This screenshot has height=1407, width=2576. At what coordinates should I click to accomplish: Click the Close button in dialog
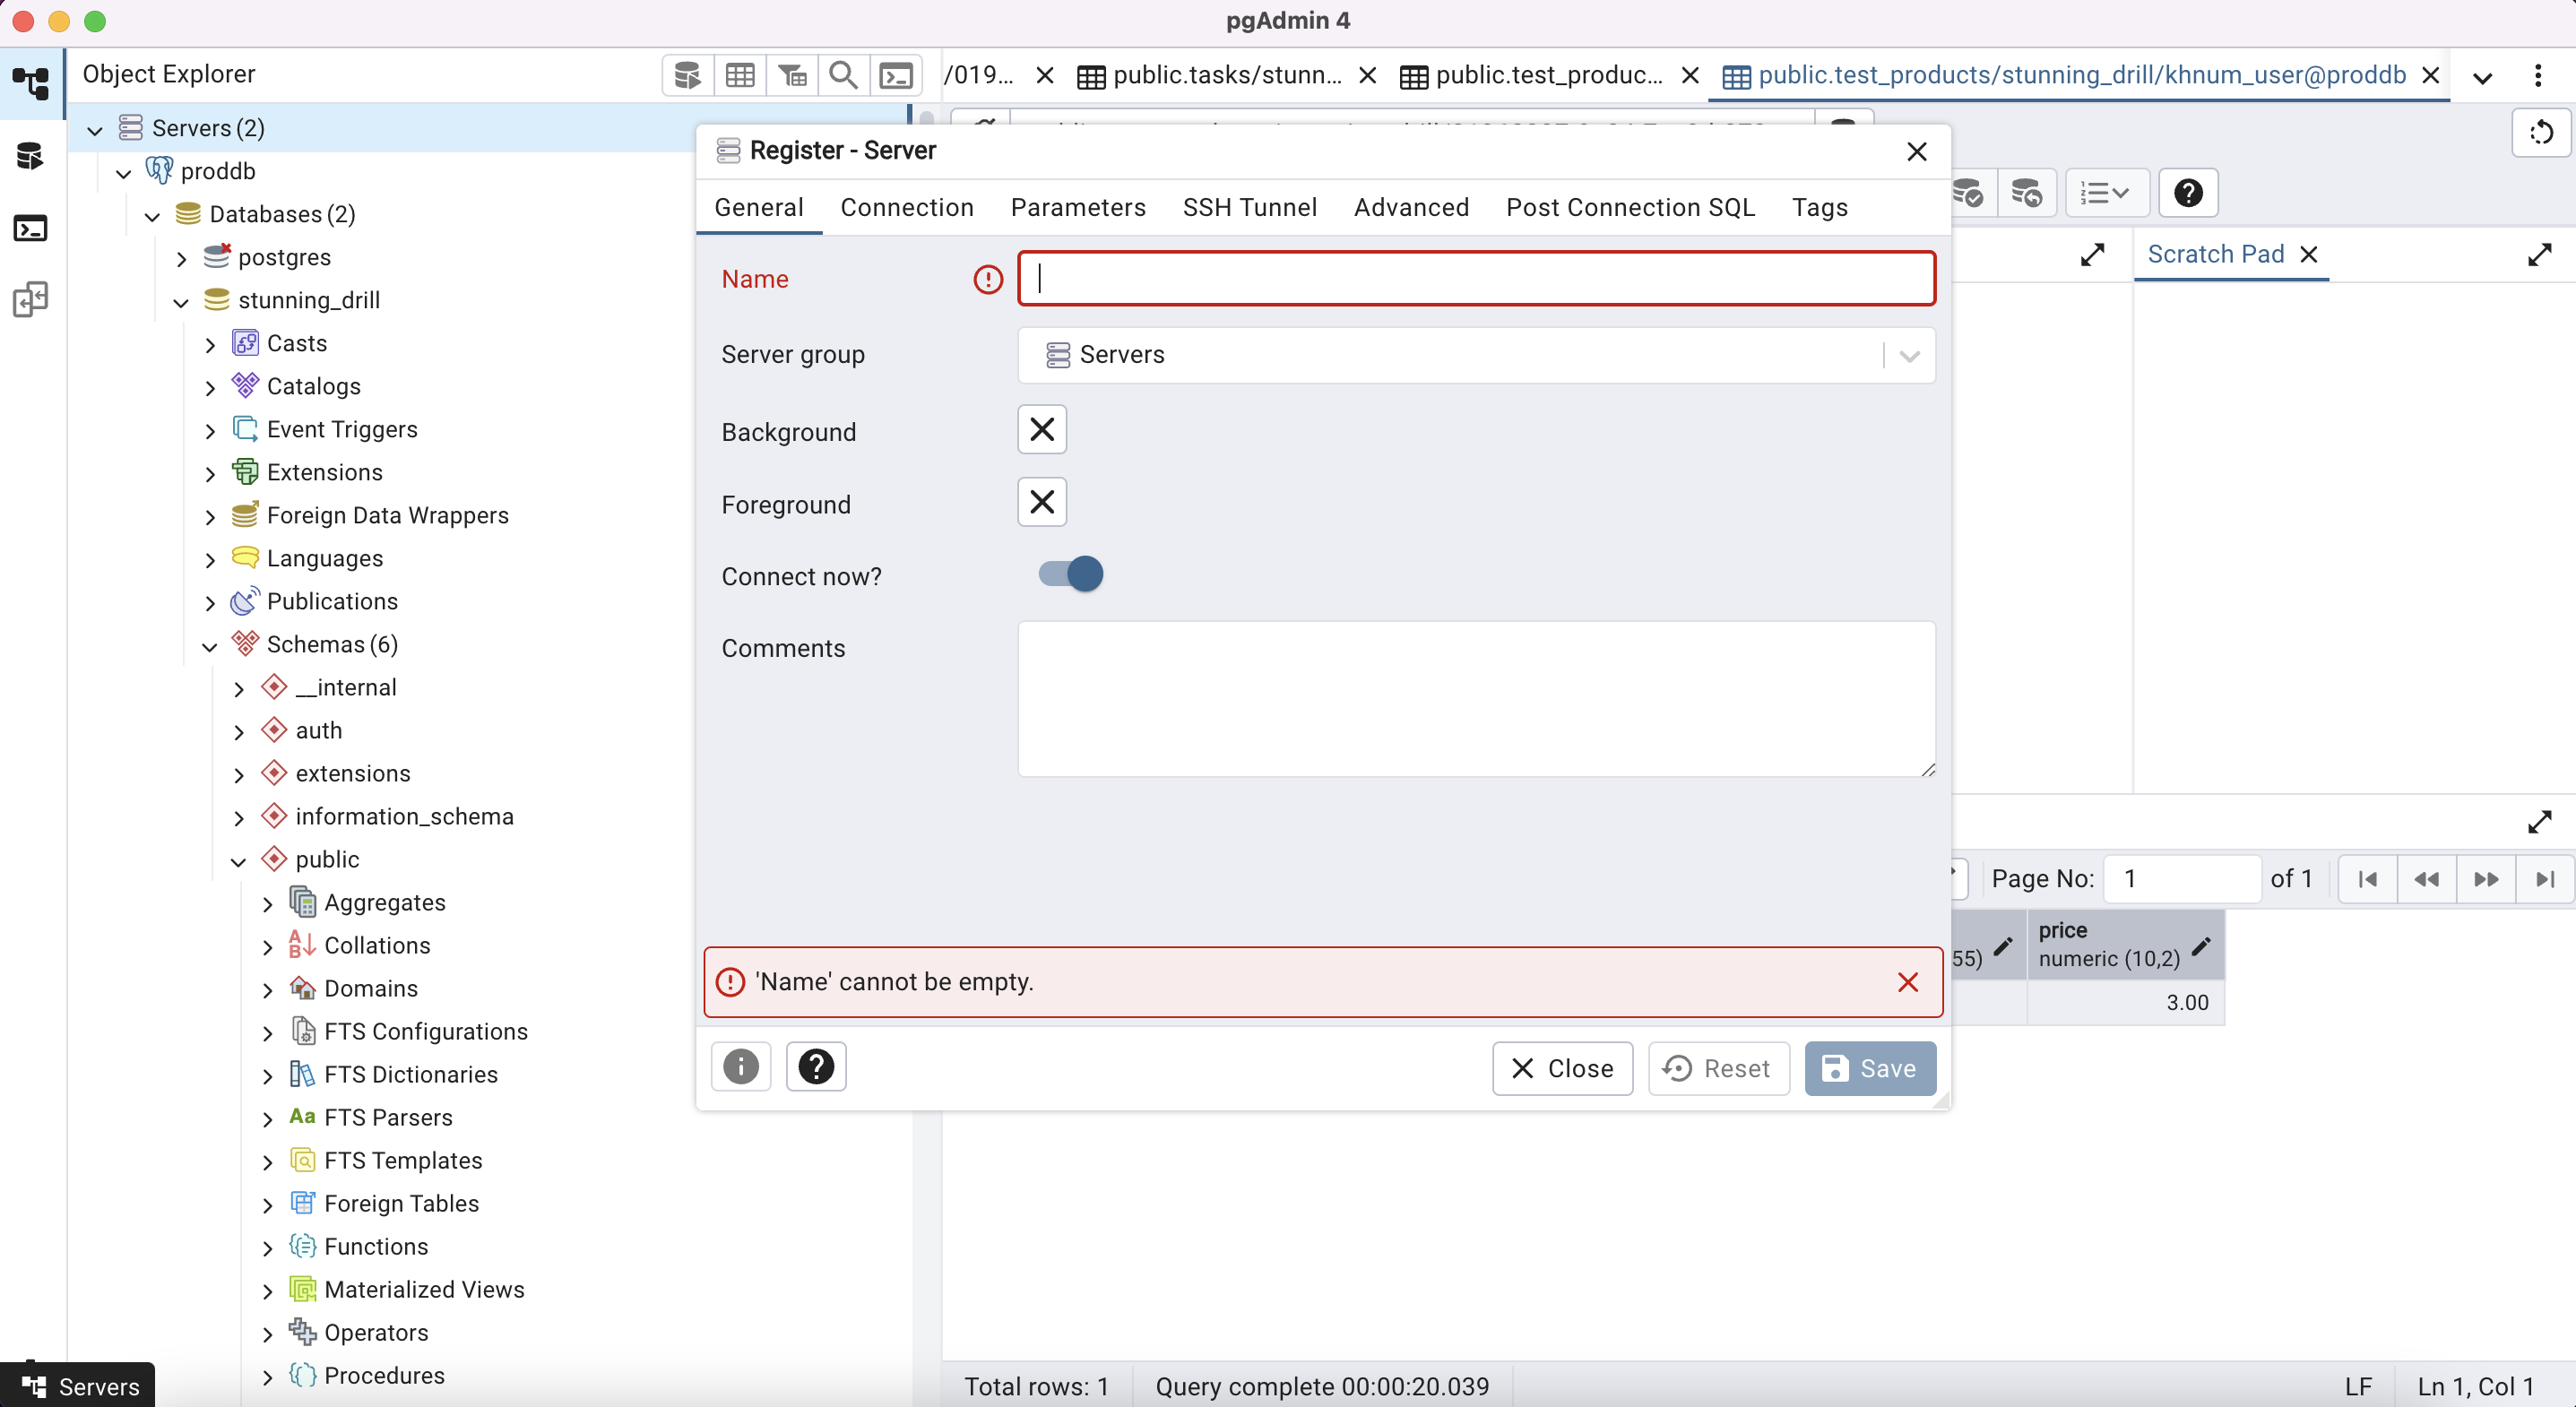[x=1562, y=1068]
